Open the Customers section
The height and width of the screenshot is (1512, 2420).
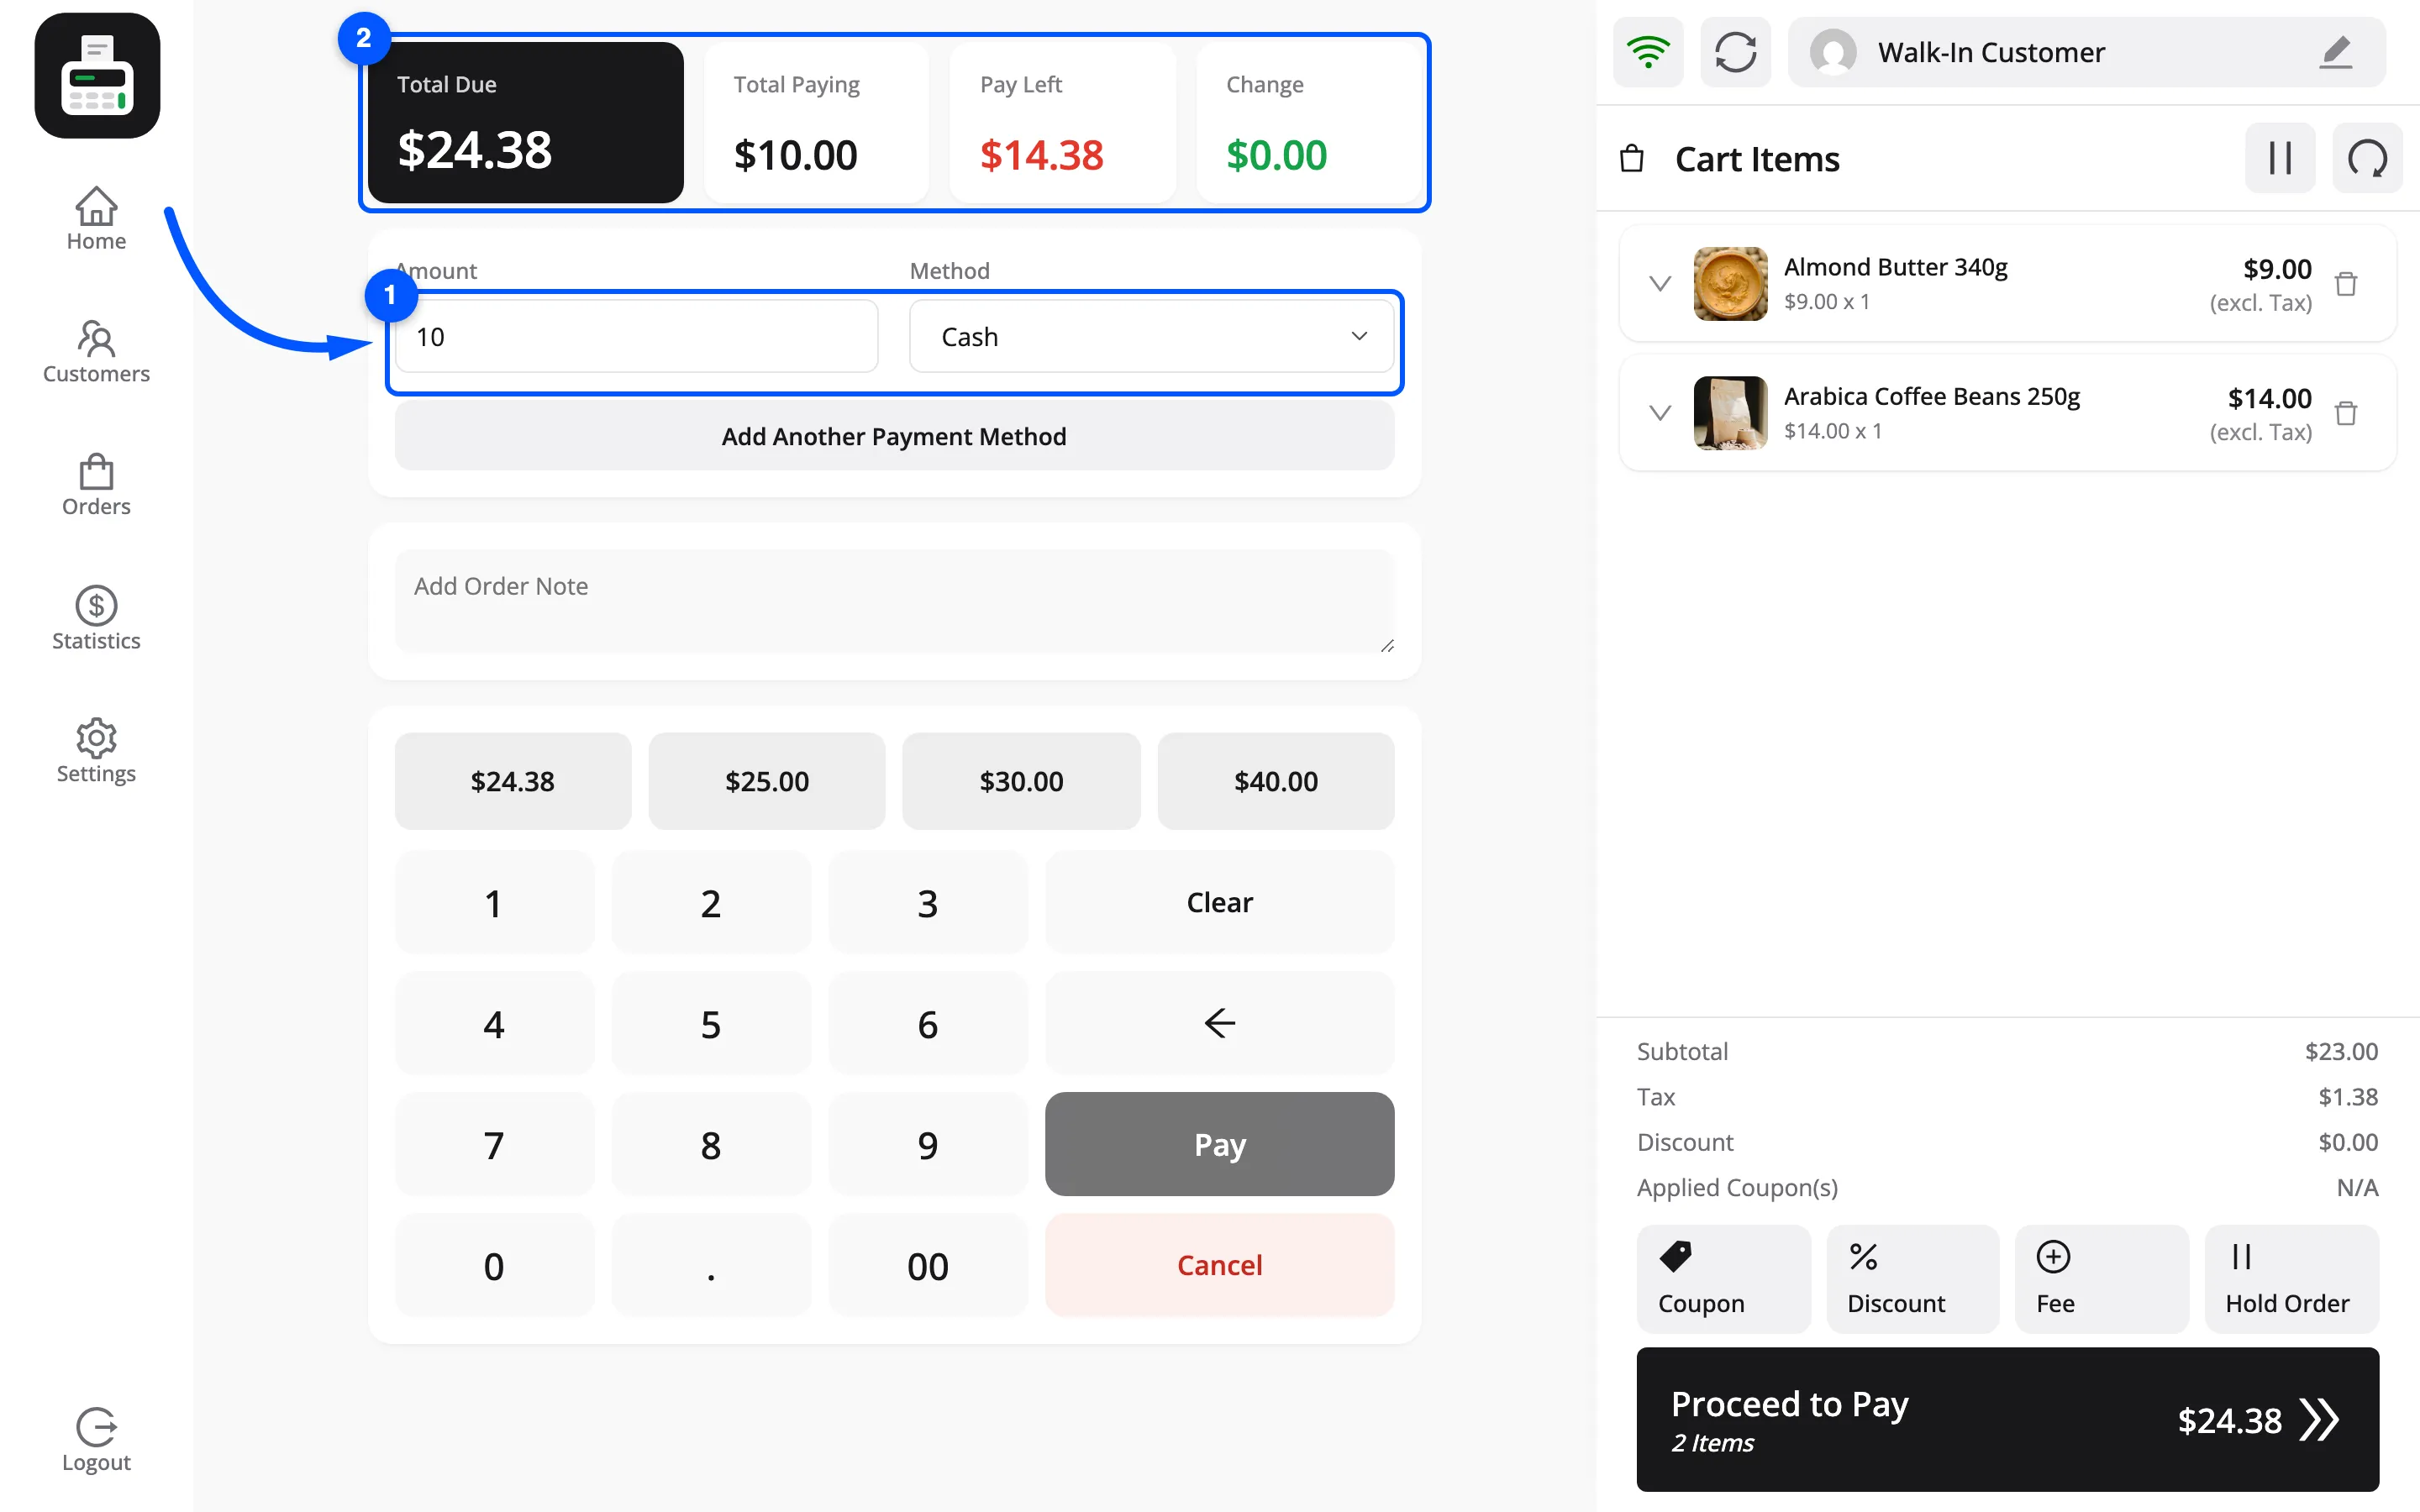[96, 352]
